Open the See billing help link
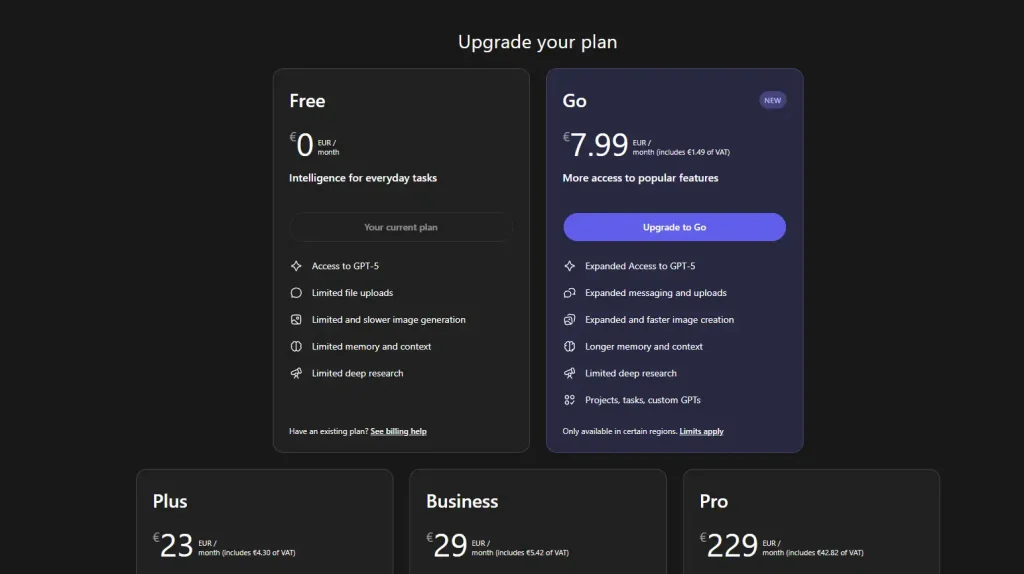 pos(398,431)
